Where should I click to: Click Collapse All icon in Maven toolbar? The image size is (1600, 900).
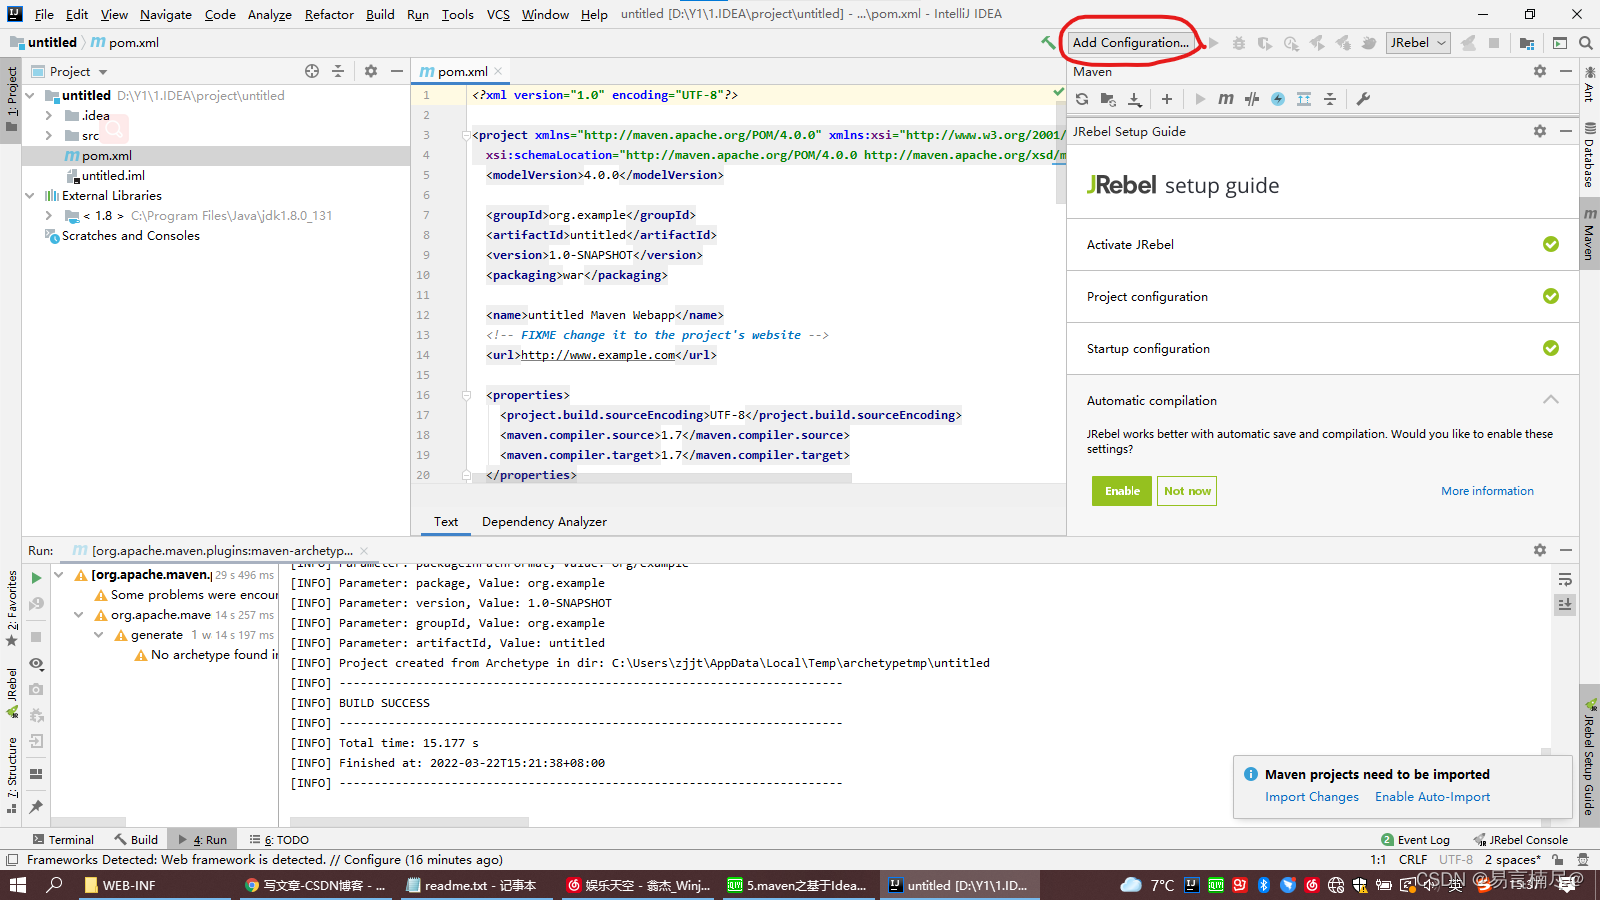pos(1330,99)
